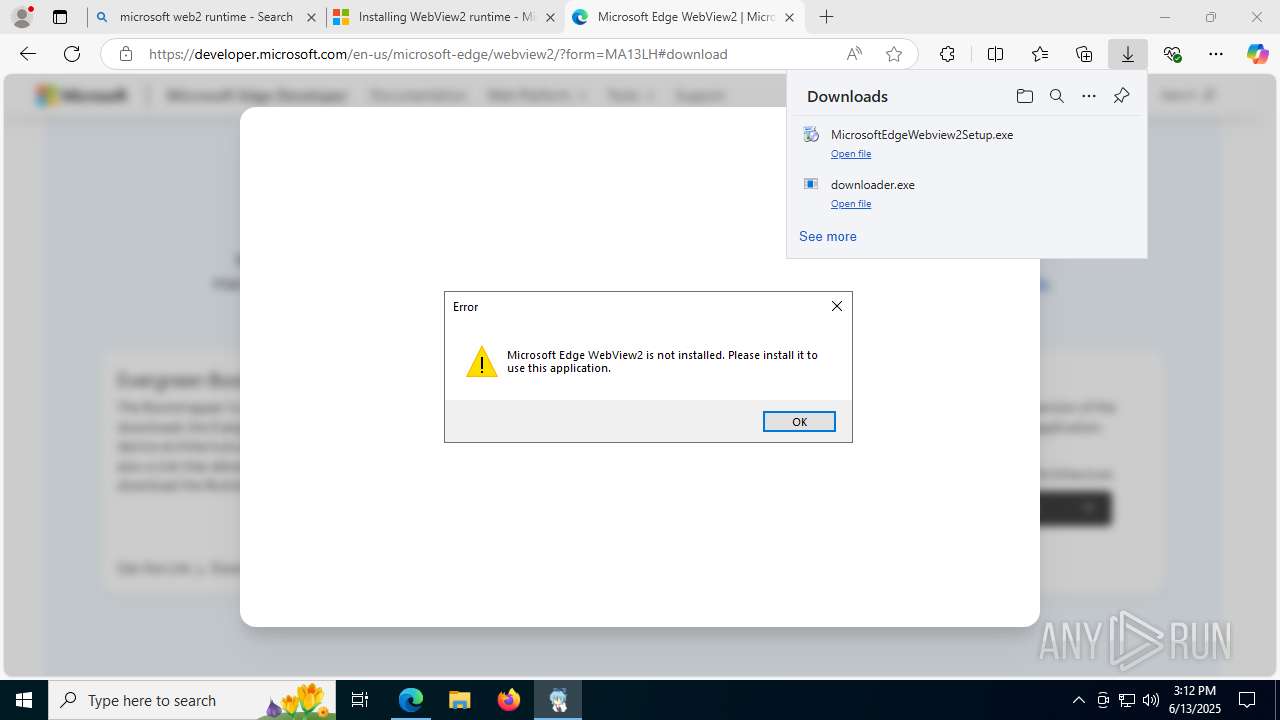The width and height of the screenshot is (1280, 720).
Task: Open network icon in system tray
Action: (x=1127, y=700)
